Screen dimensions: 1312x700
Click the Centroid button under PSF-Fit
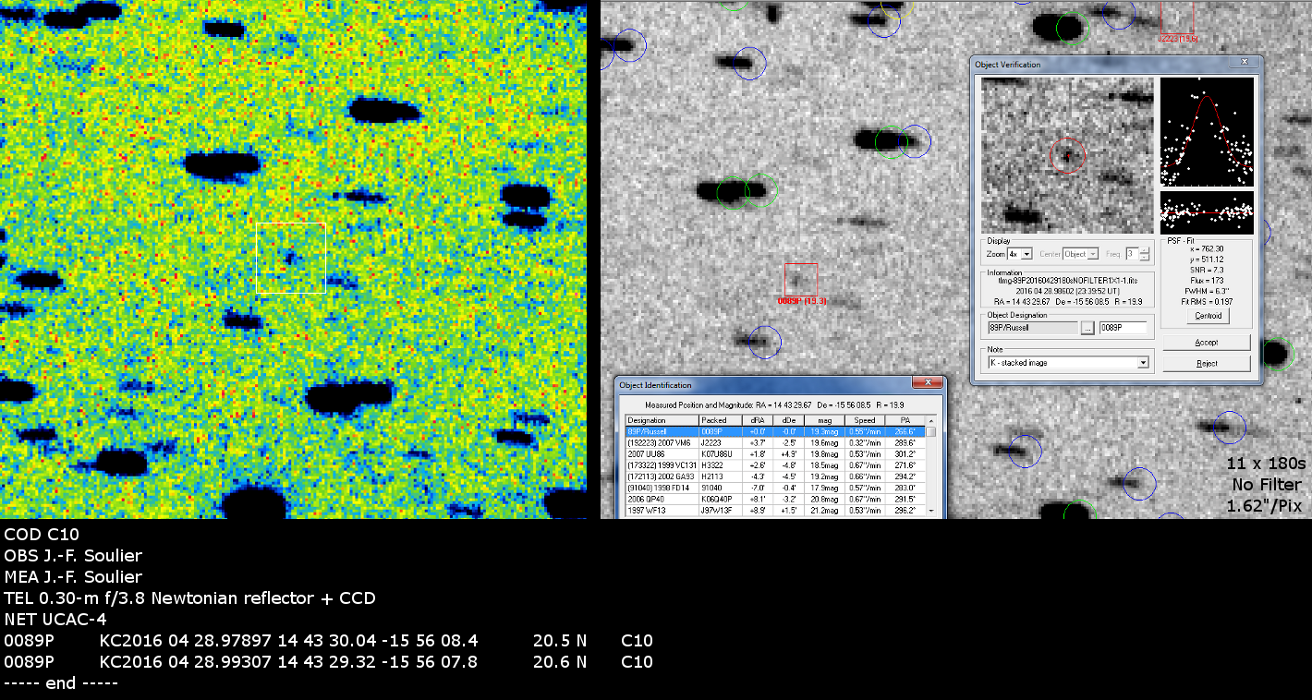pos(1206,316)
